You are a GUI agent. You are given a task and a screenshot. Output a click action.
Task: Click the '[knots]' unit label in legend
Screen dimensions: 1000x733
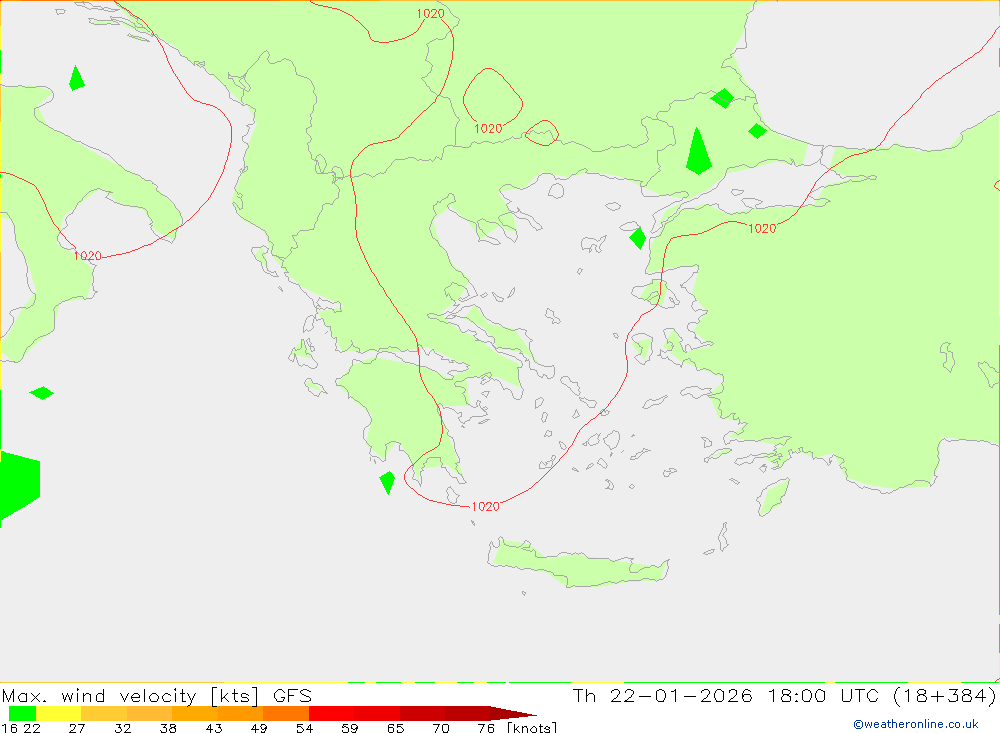coord(532,727)
